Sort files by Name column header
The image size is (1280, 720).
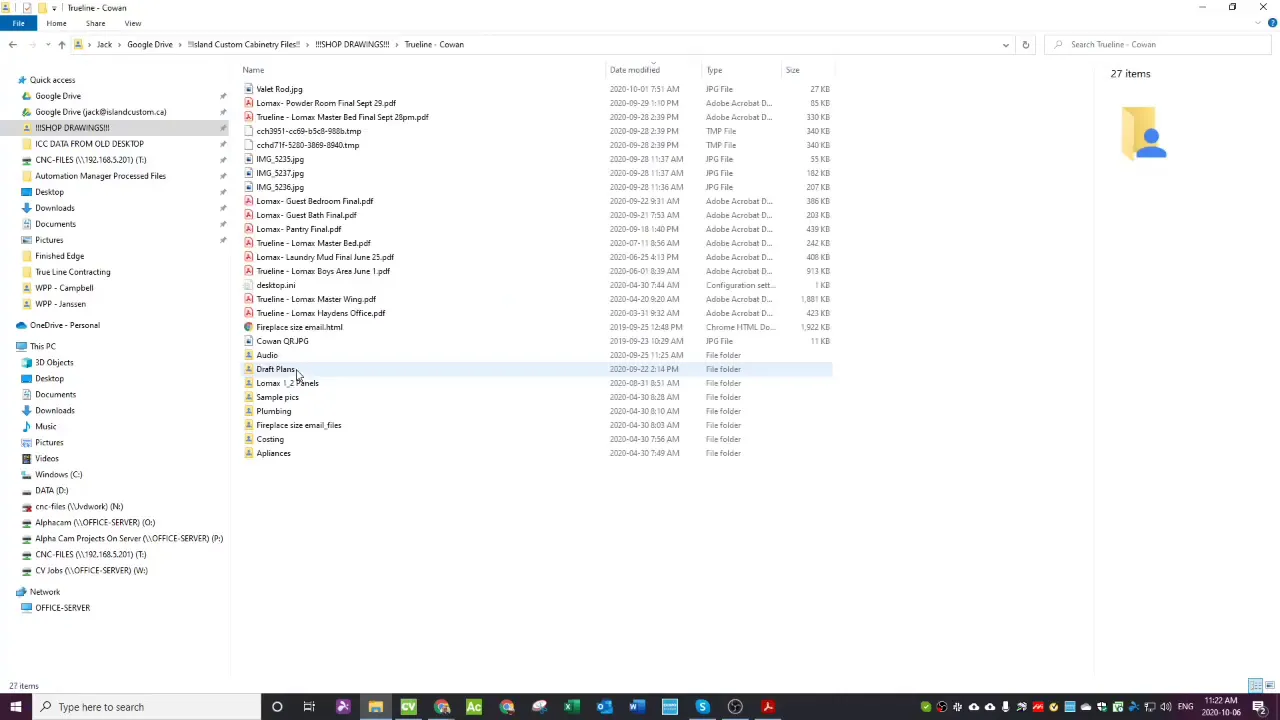(x=253, y=70)
